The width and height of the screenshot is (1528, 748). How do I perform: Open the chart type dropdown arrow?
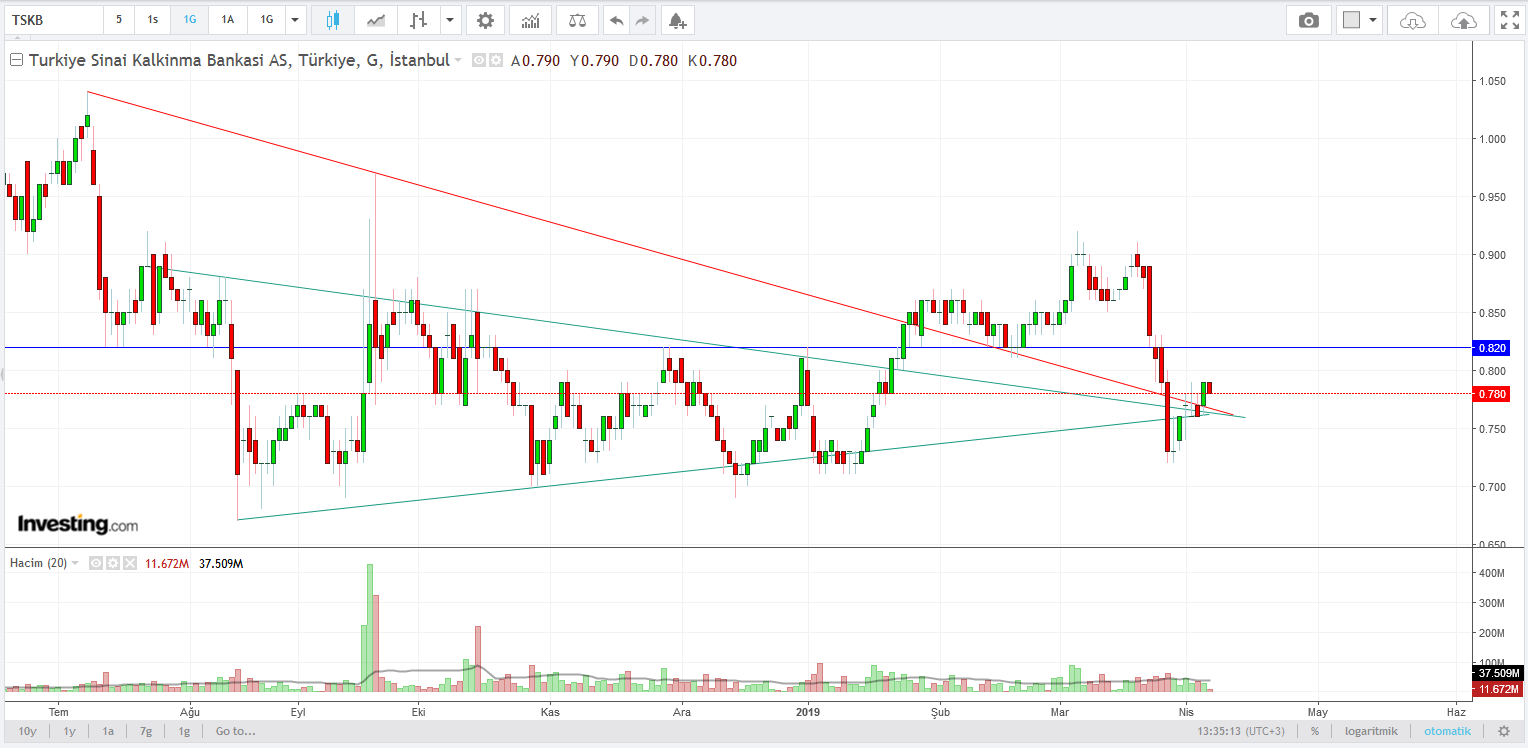[x=449, y=20]
